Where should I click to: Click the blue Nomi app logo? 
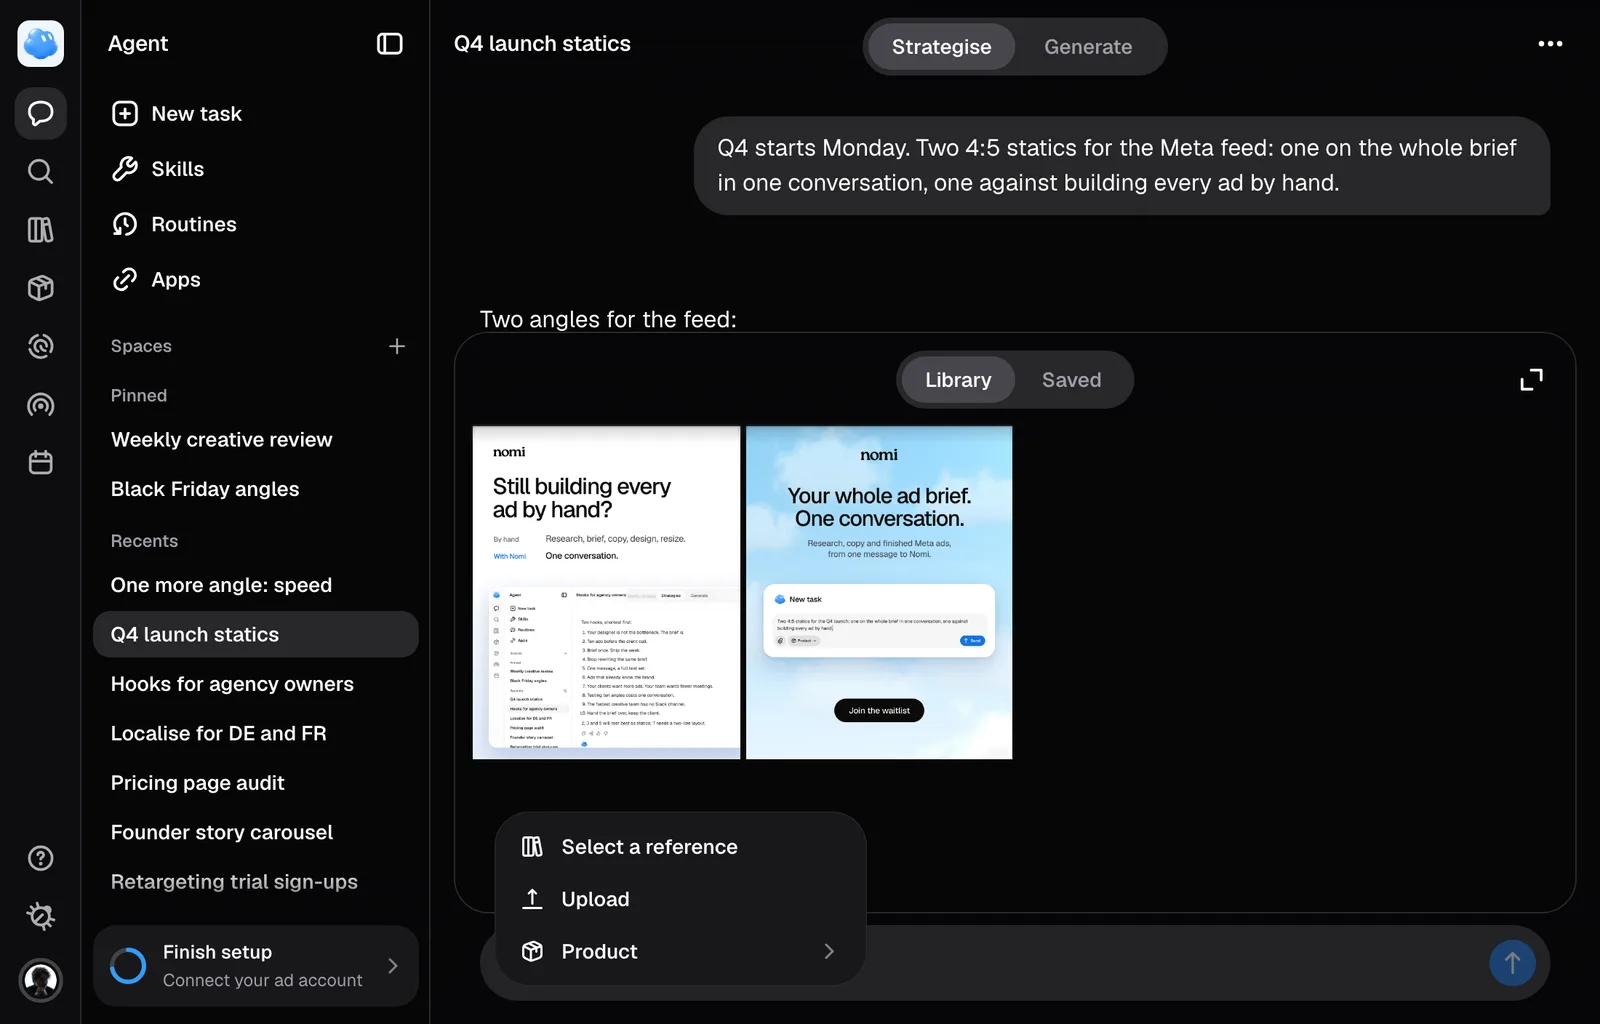coord(41,44)
